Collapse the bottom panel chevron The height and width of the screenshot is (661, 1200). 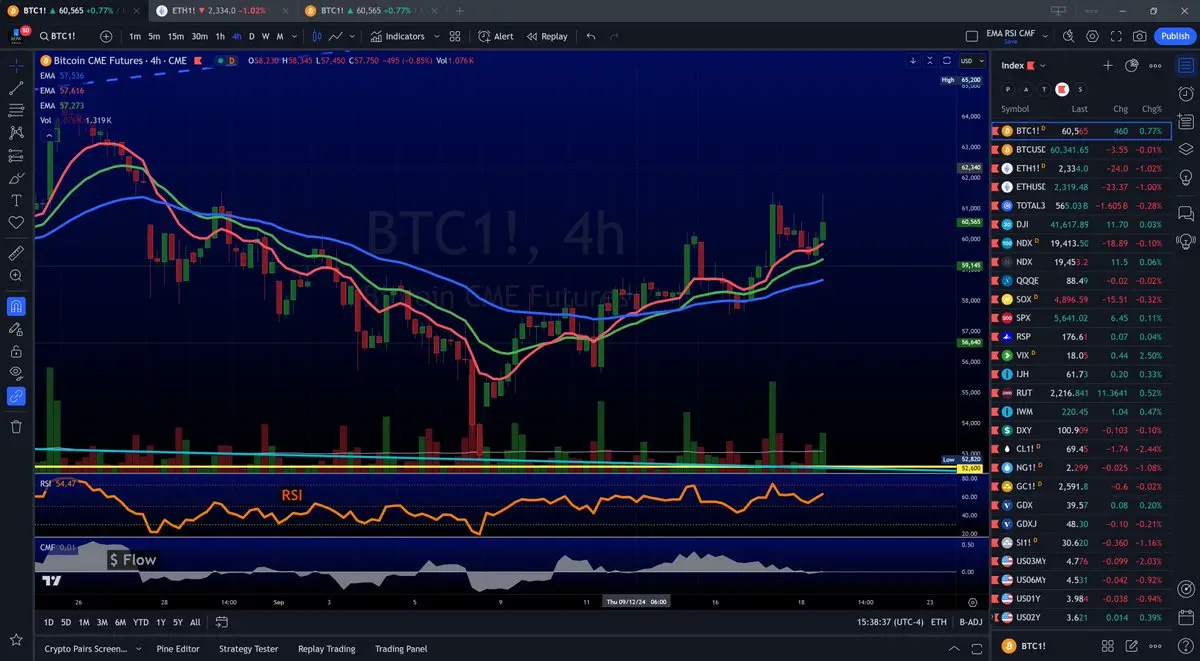(953, 649)
